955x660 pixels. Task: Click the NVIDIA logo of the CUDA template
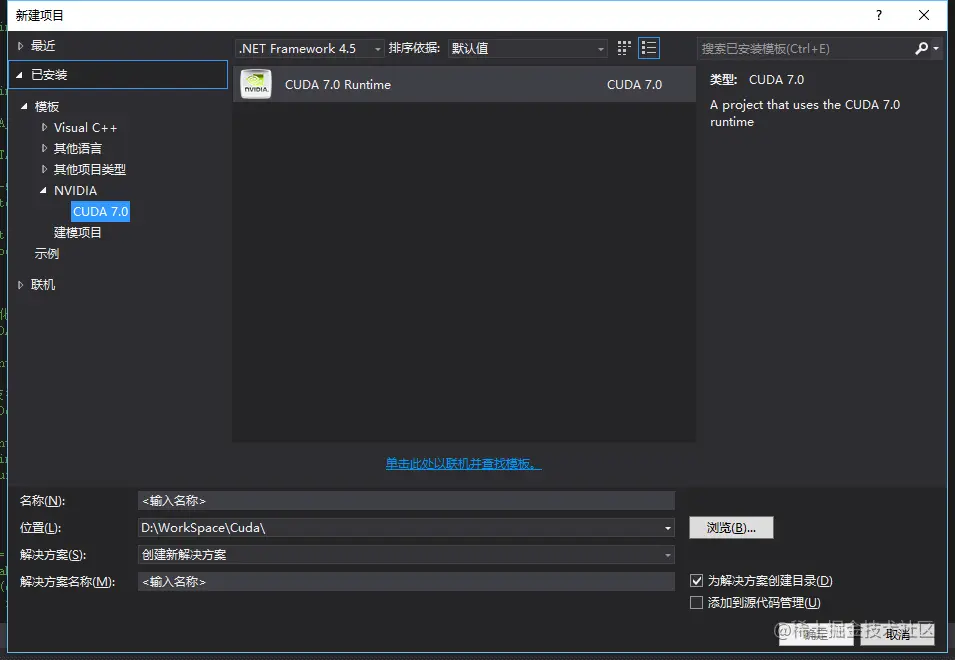pyautogui.click(x=256, y=84)
